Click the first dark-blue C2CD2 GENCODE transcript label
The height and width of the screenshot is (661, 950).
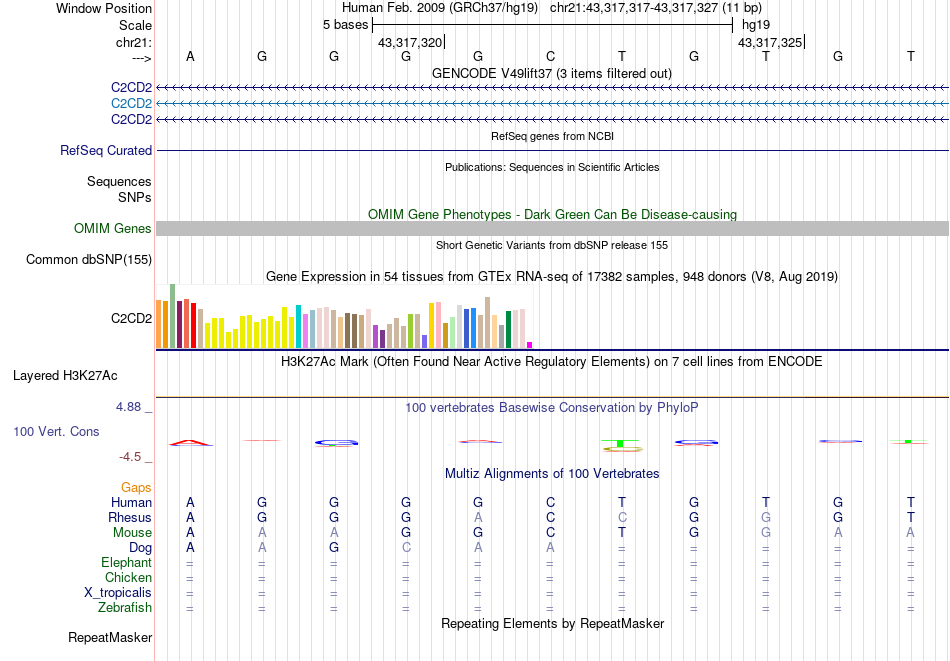(x=131, y=88)
